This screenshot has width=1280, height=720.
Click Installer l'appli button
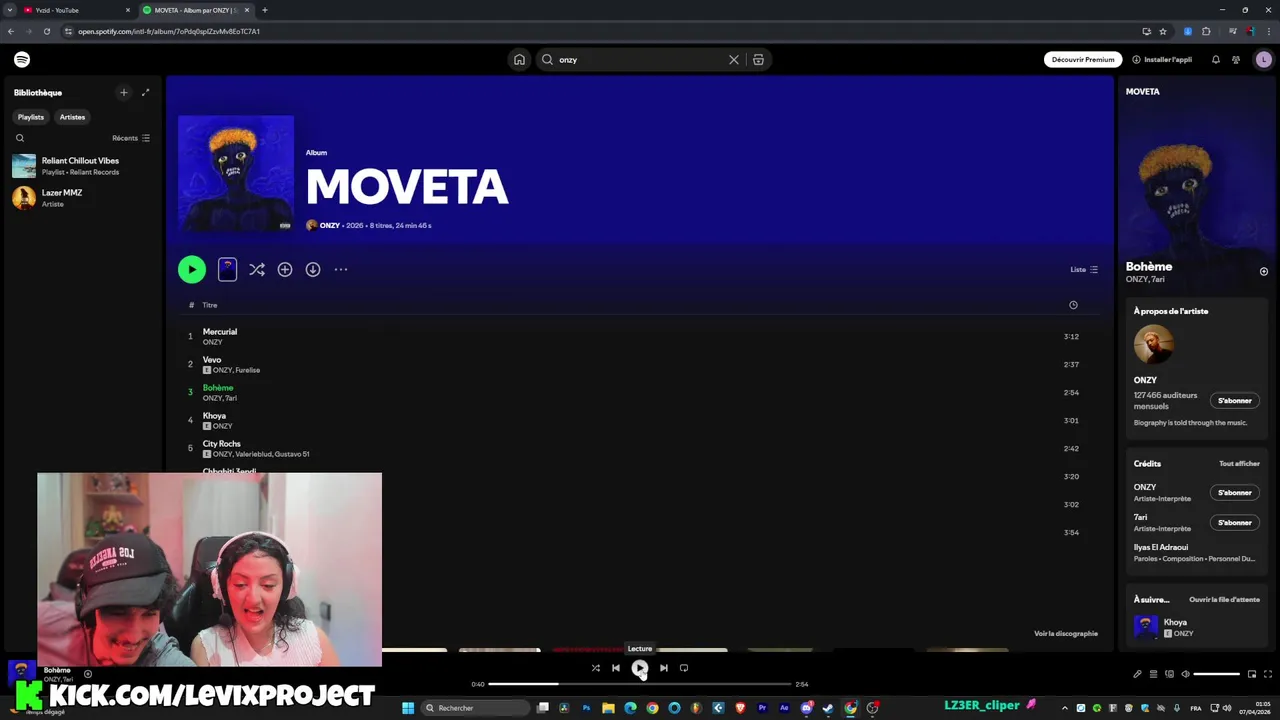click(x=1162, y=60)
